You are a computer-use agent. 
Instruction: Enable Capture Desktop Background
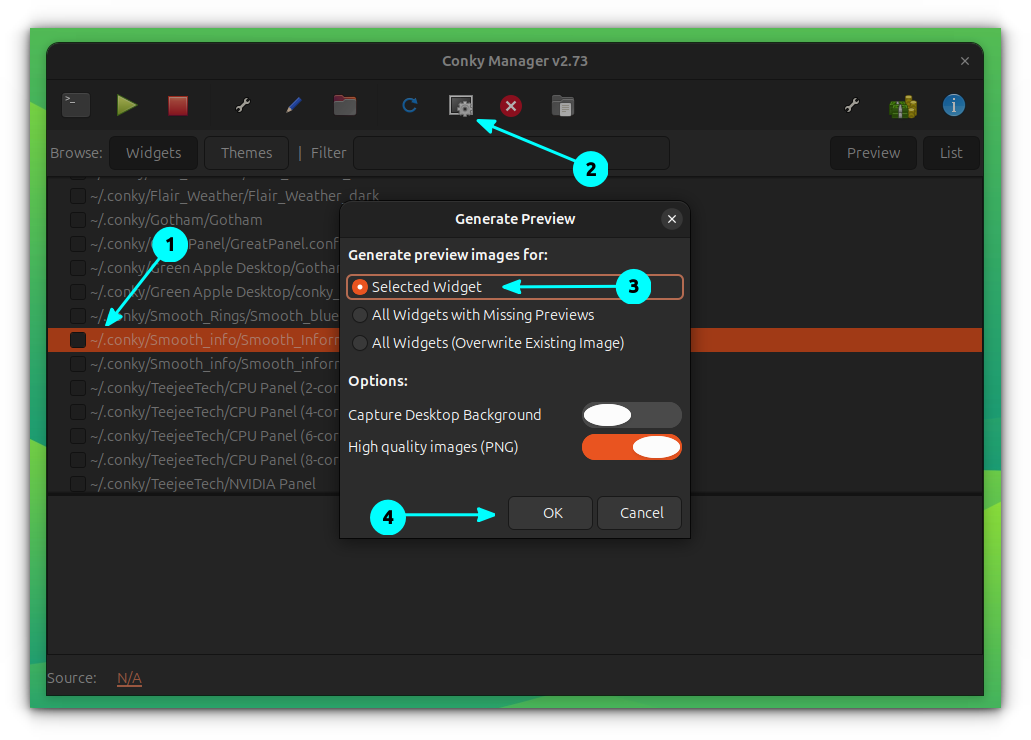click(631, 414)
